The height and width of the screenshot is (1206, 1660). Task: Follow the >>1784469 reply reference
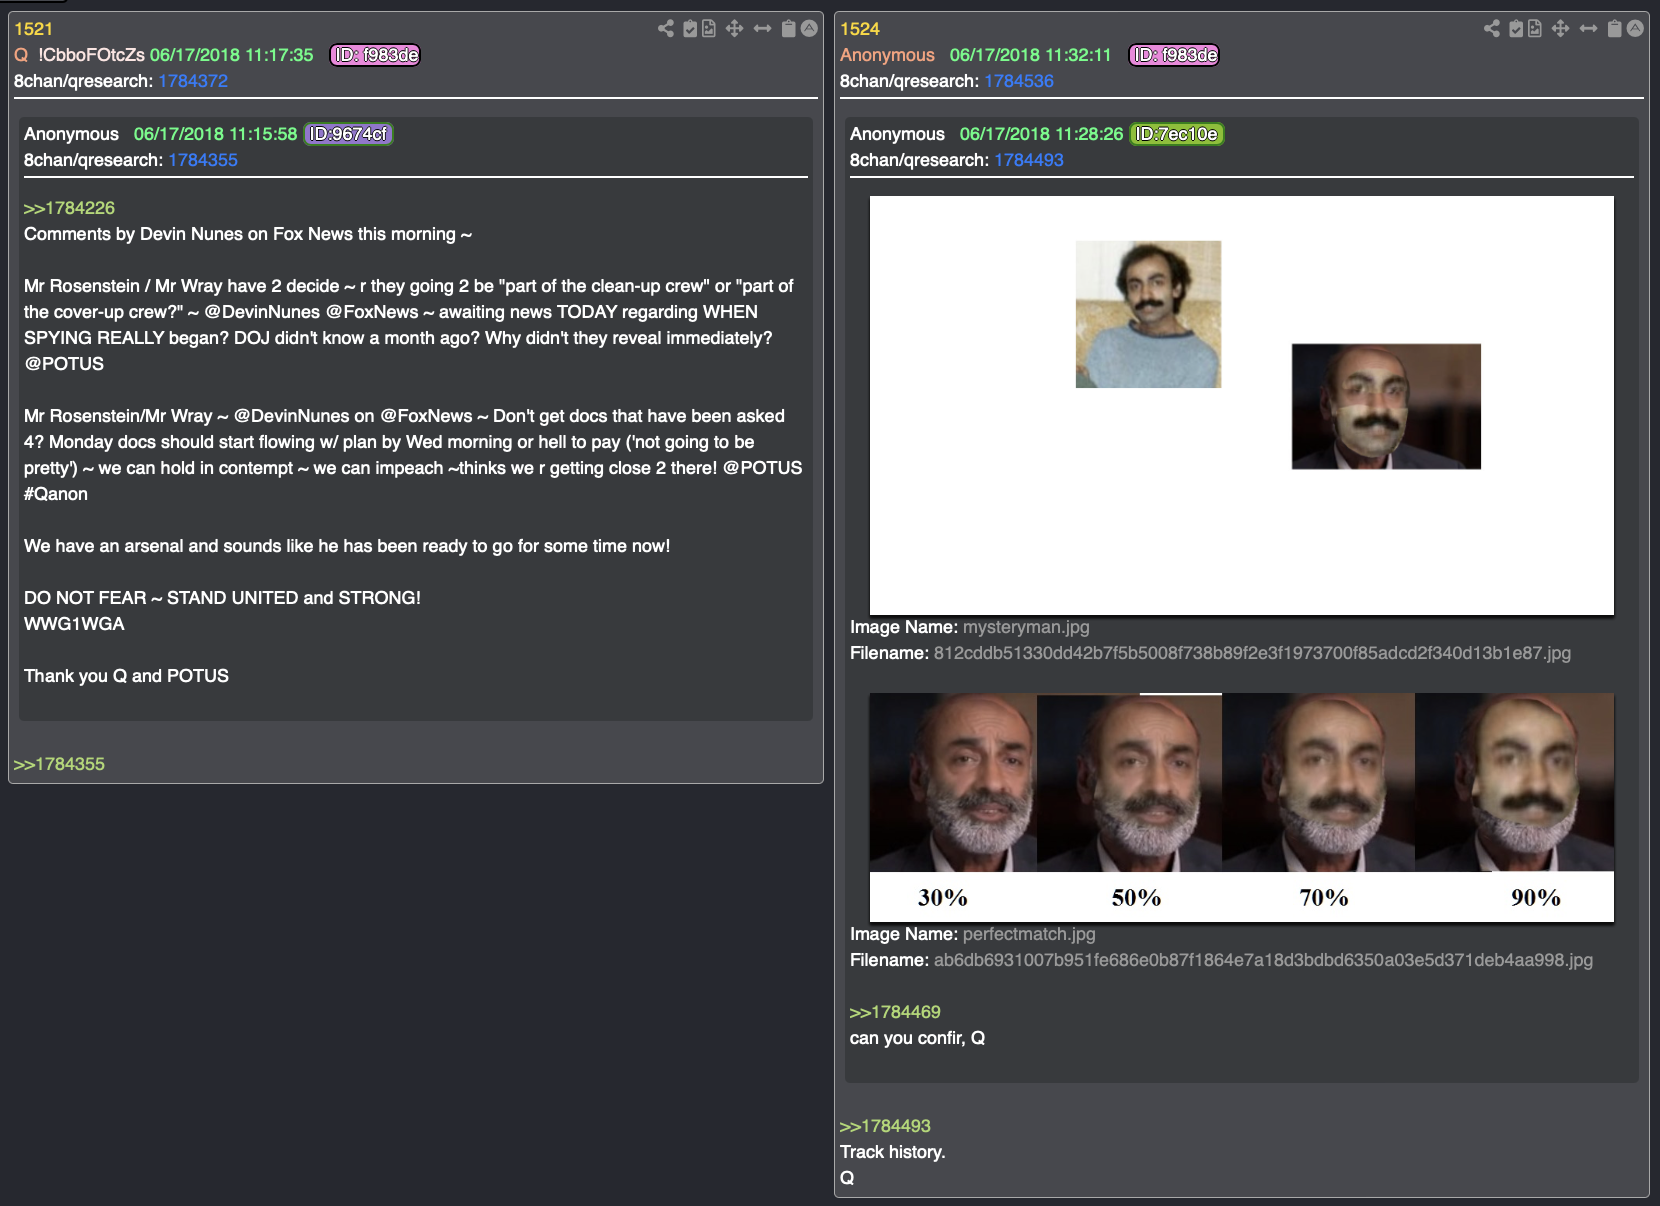[x=895, y=1012]
